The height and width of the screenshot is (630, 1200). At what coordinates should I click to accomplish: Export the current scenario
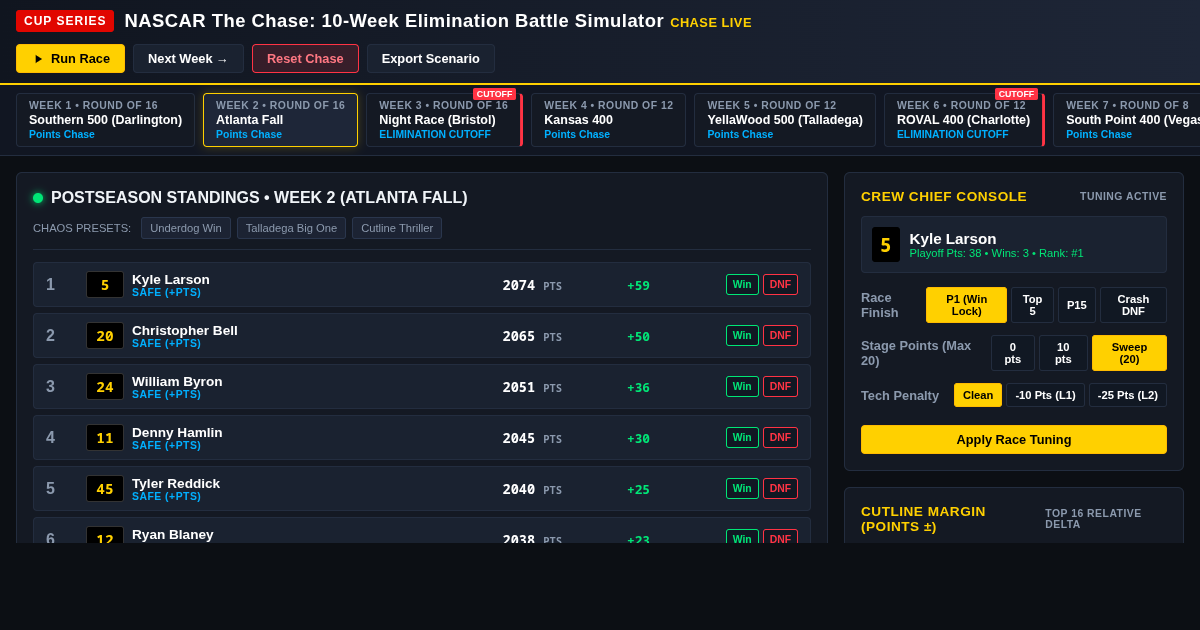pos(431,58)
